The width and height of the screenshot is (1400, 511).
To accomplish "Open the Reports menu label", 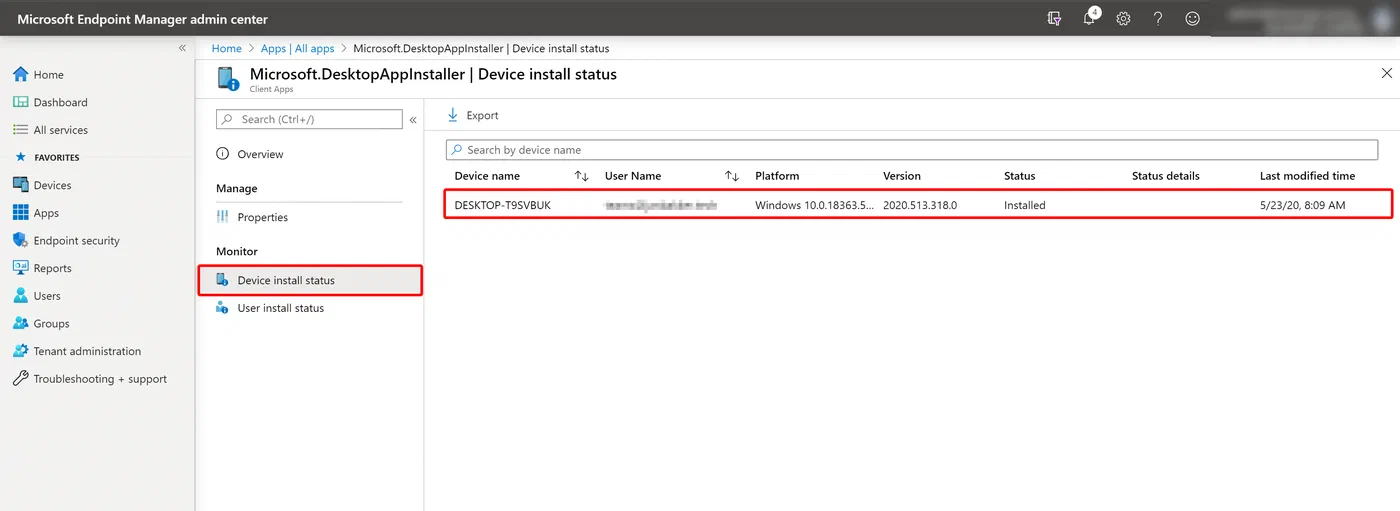I will (x=53, y=268).
